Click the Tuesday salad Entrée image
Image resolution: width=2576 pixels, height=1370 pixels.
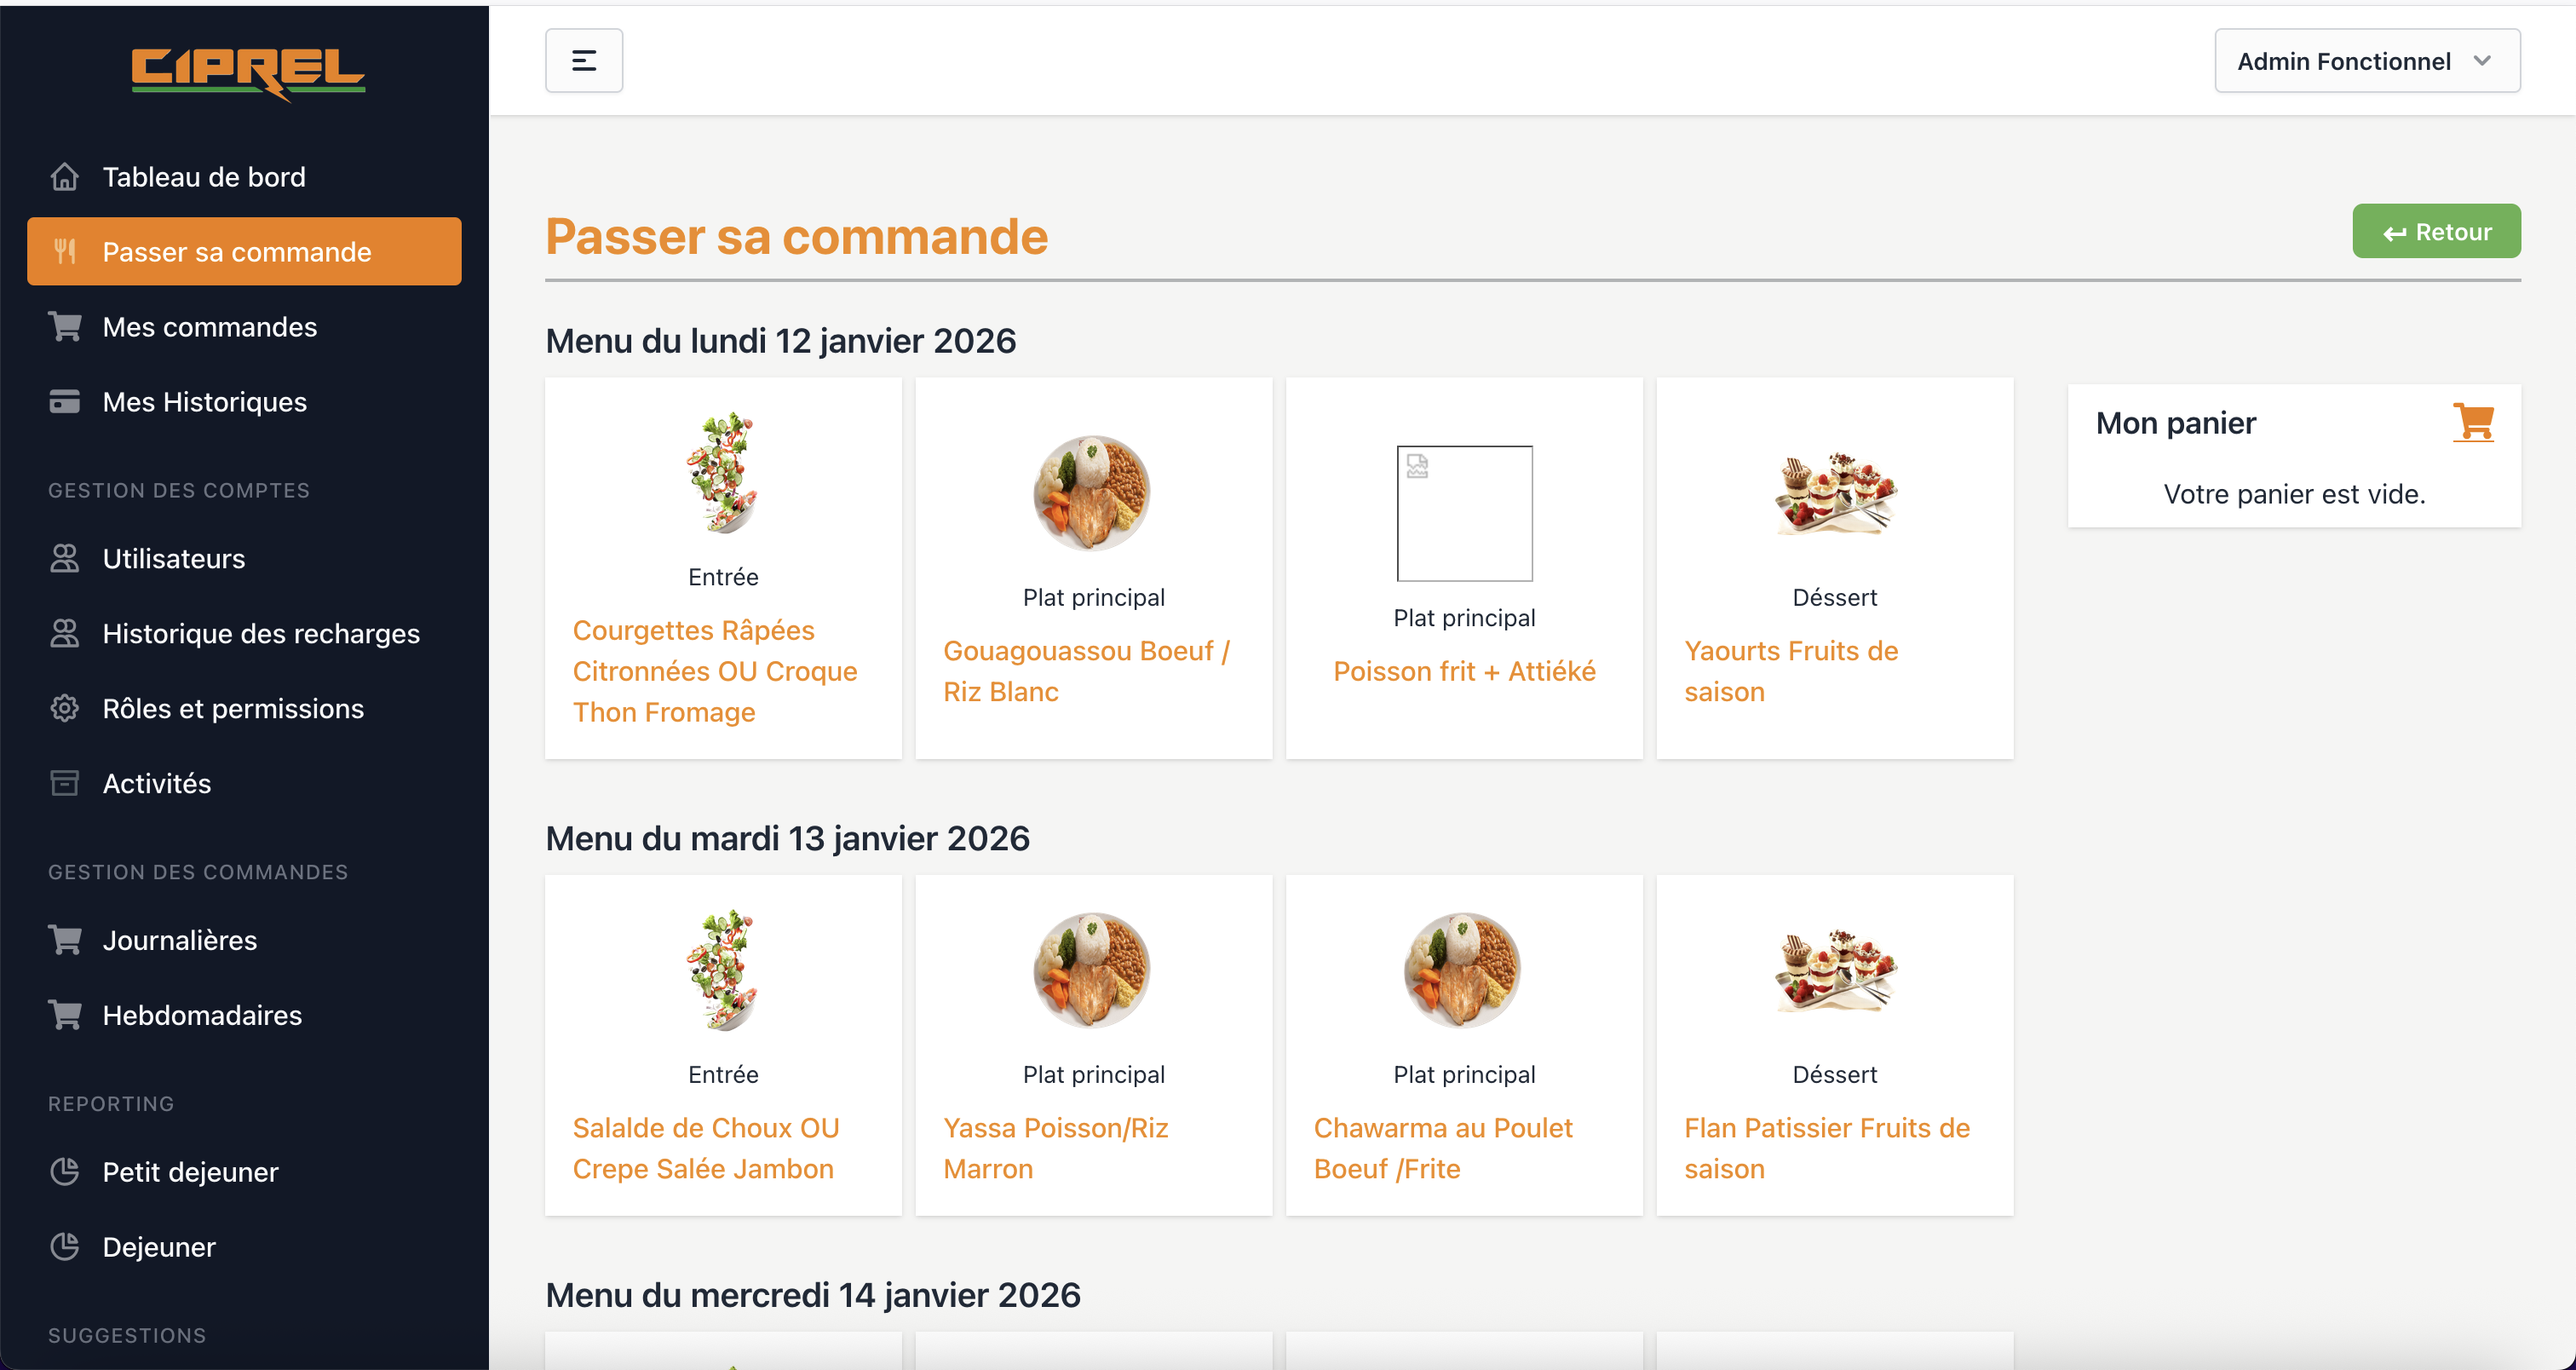coord(723,969)
